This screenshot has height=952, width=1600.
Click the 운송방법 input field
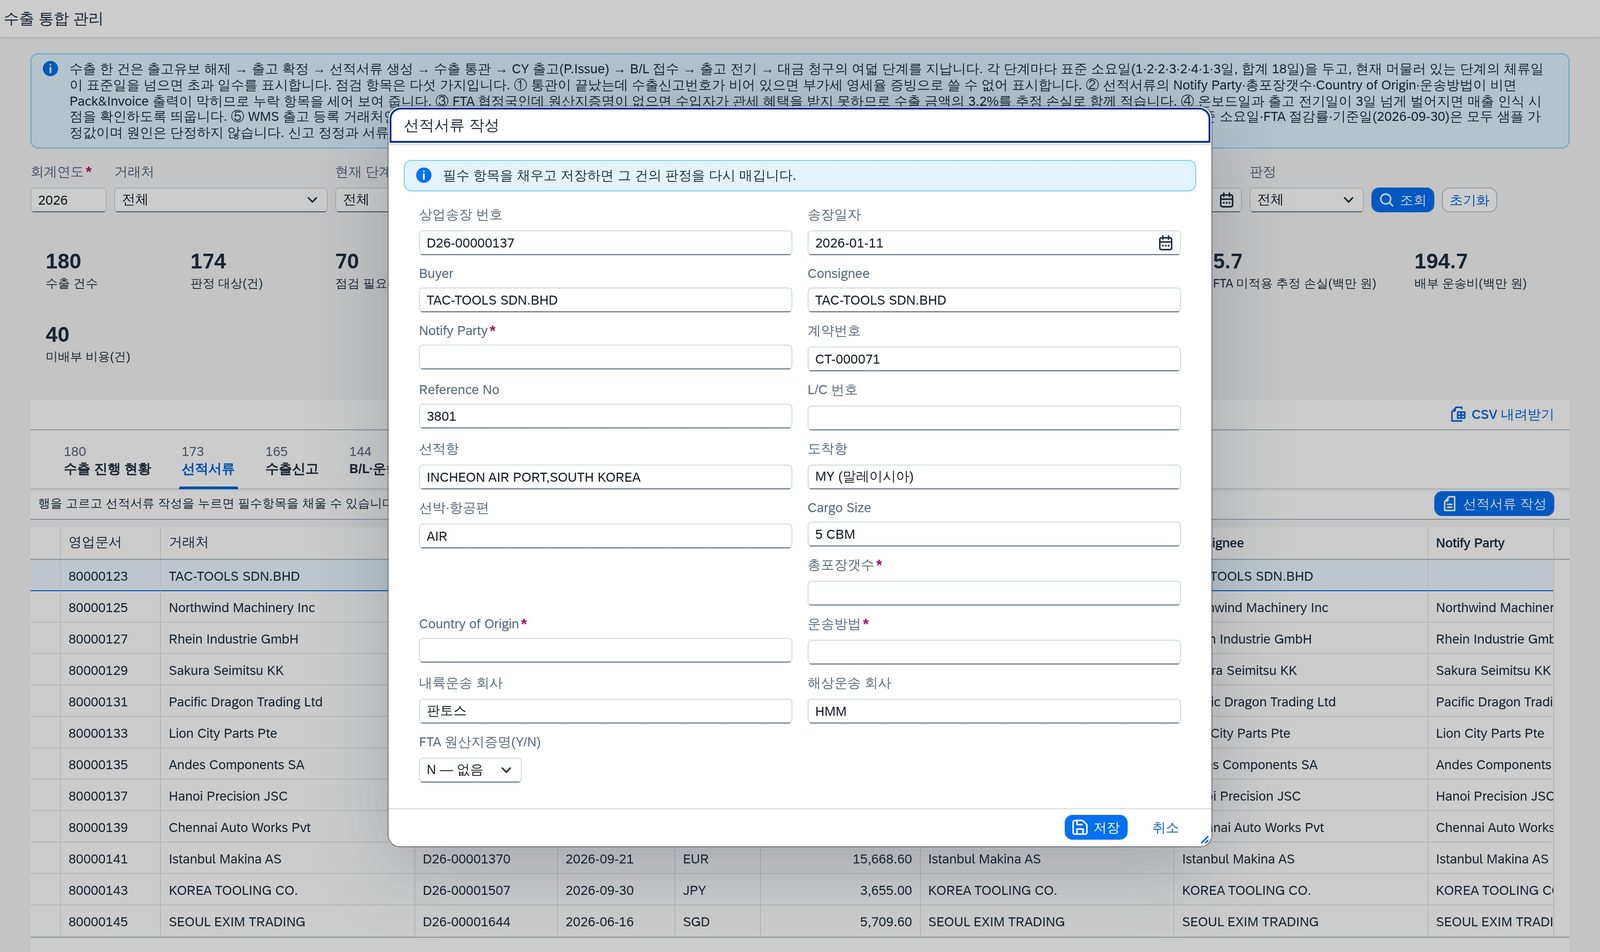point(993,652)
